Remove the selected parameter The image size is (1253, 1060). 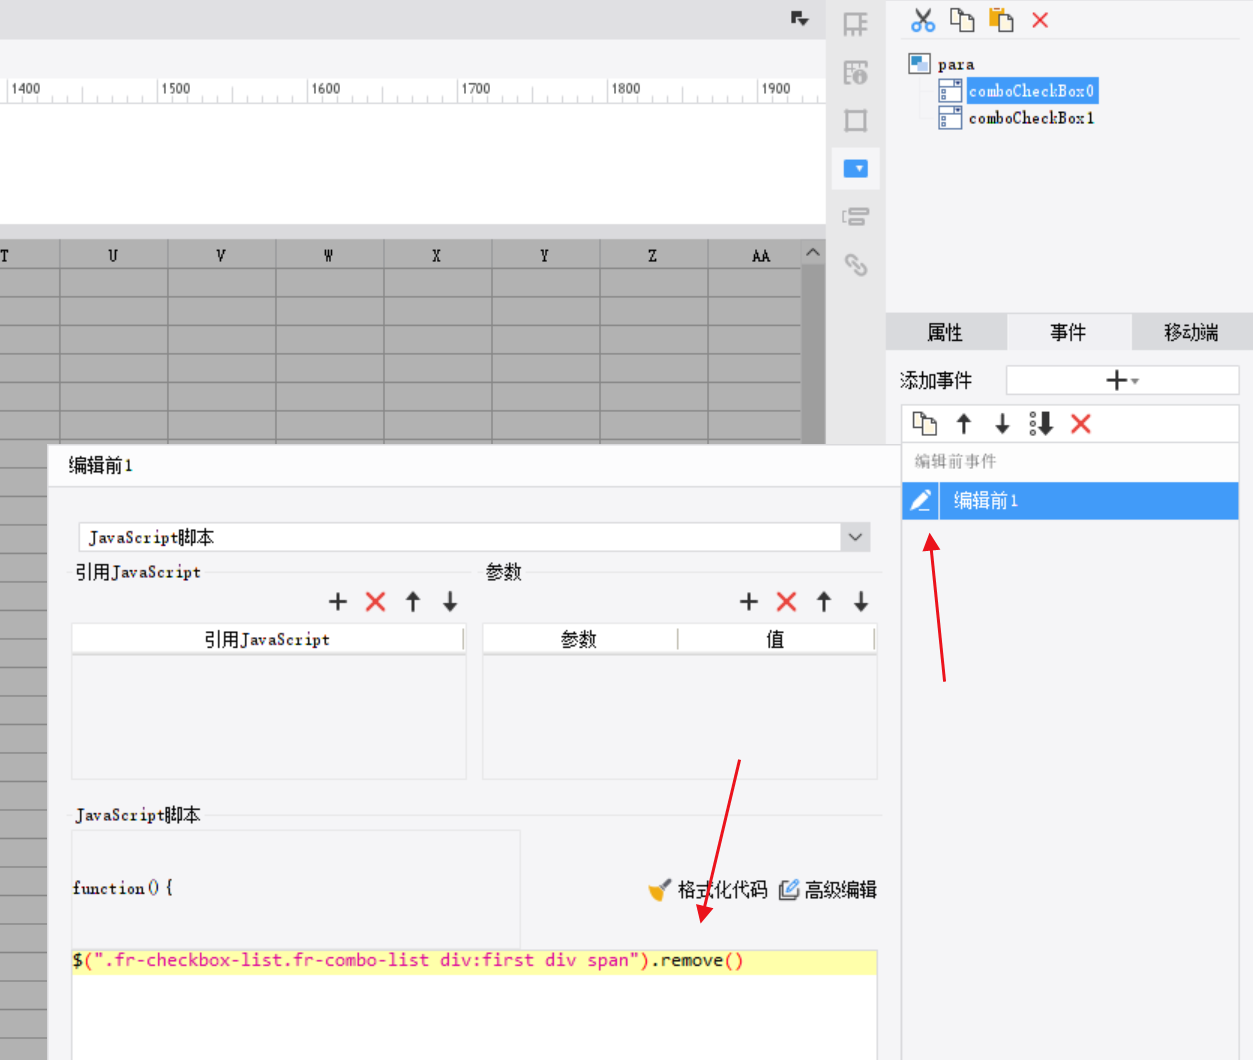tap(786, 601)
